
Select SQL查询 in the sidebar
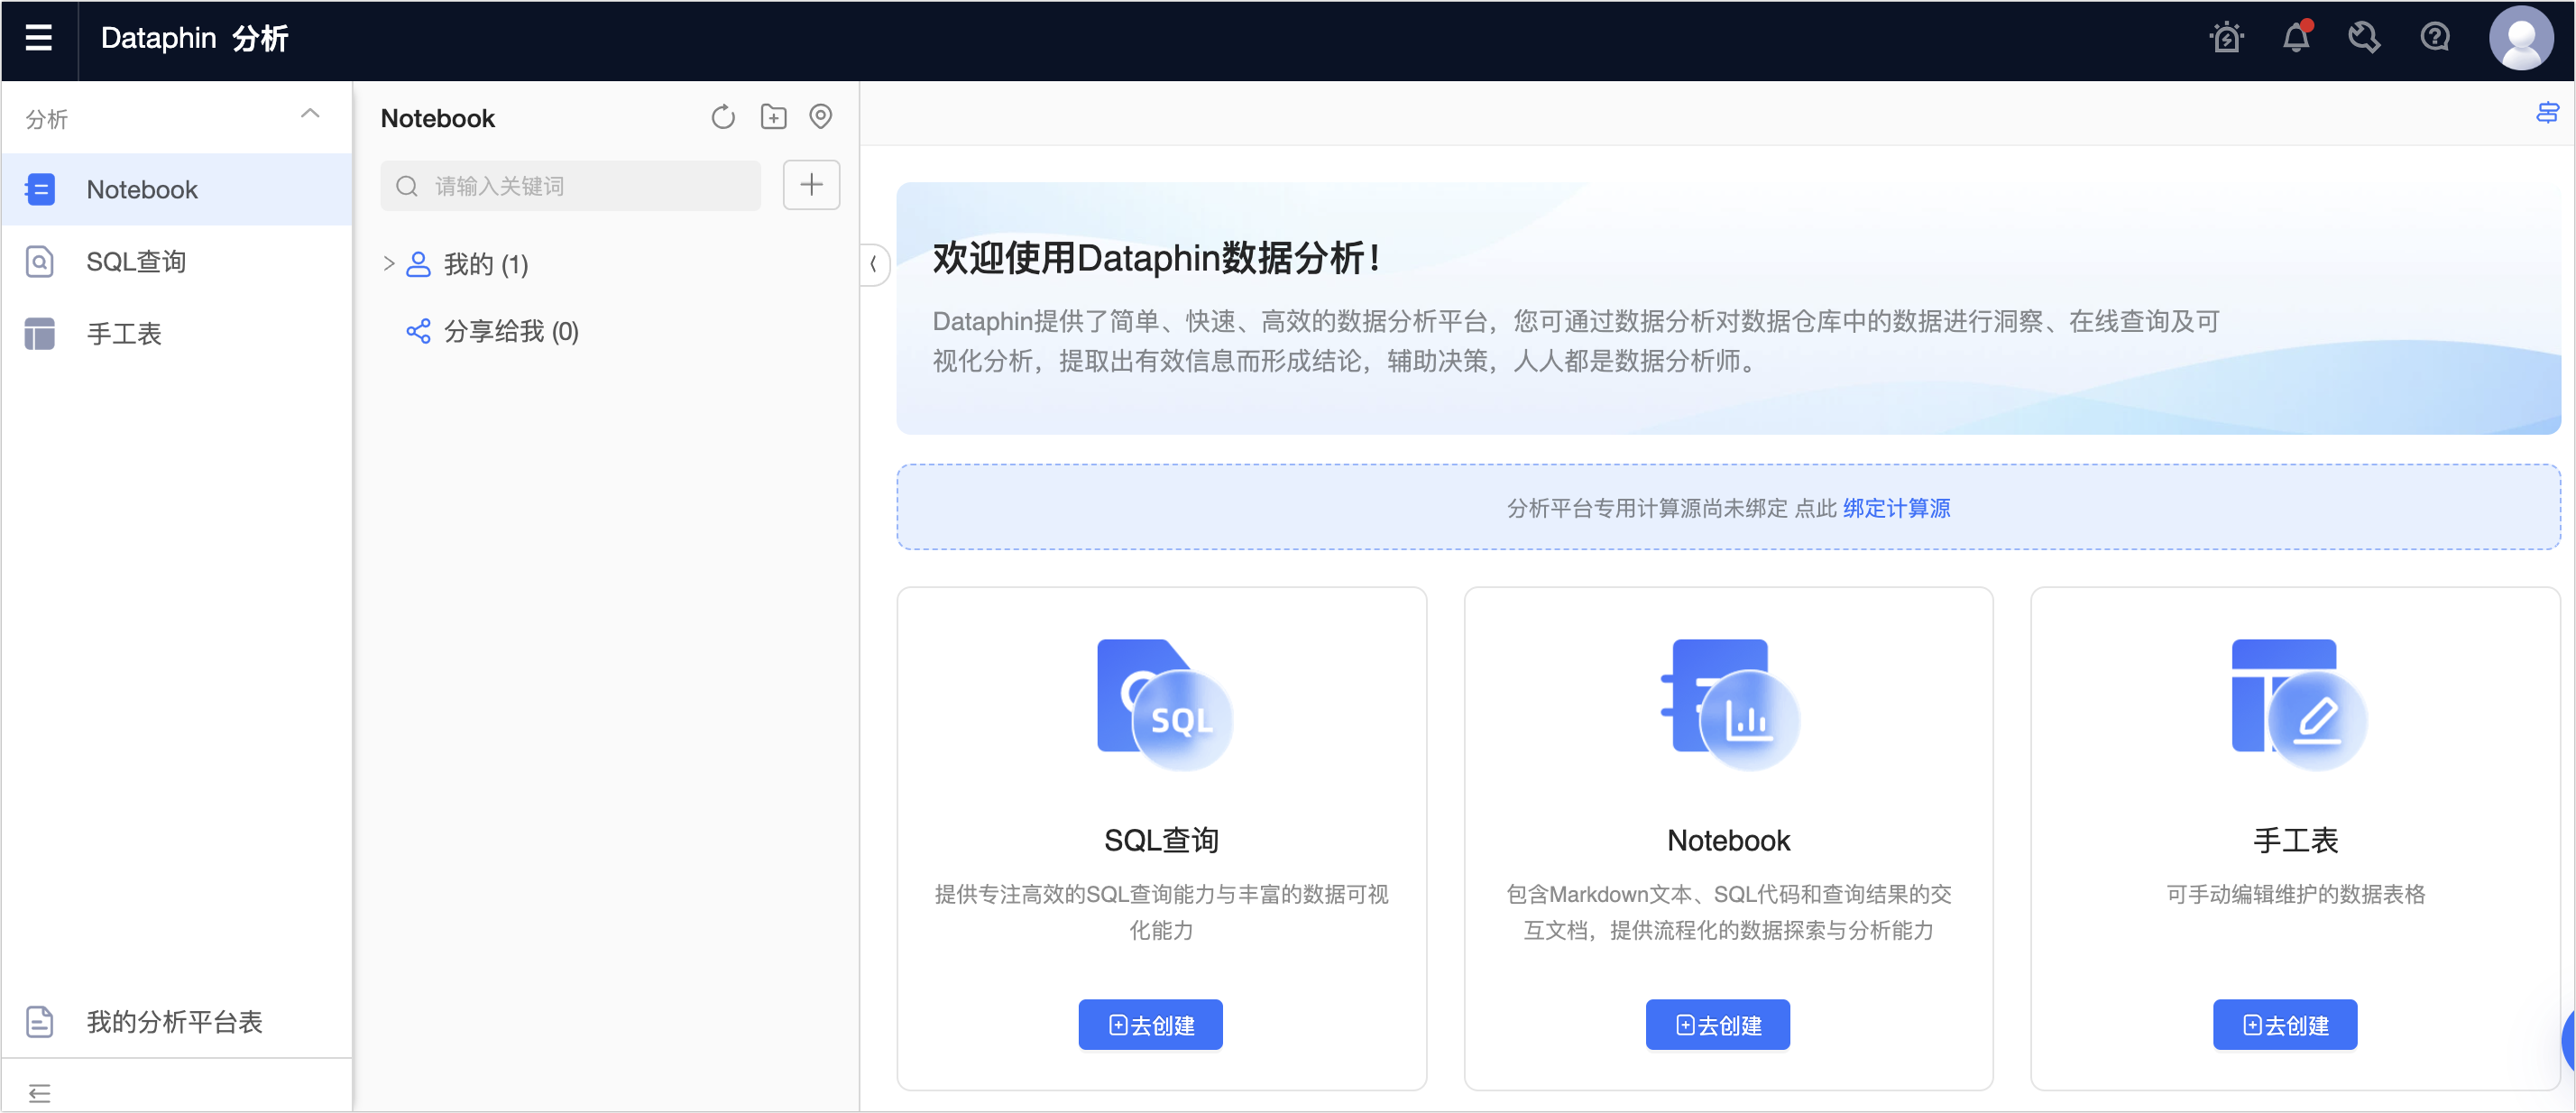(136, 262)
